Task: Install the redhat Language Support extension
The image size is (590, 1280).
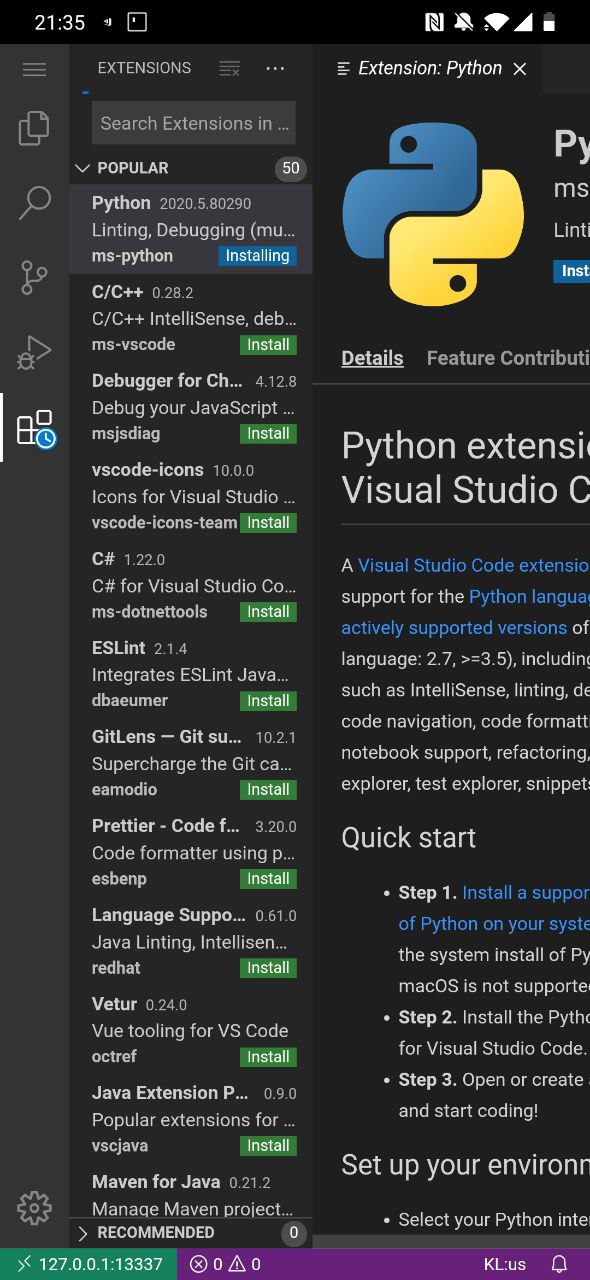Action: pos(268,968)
